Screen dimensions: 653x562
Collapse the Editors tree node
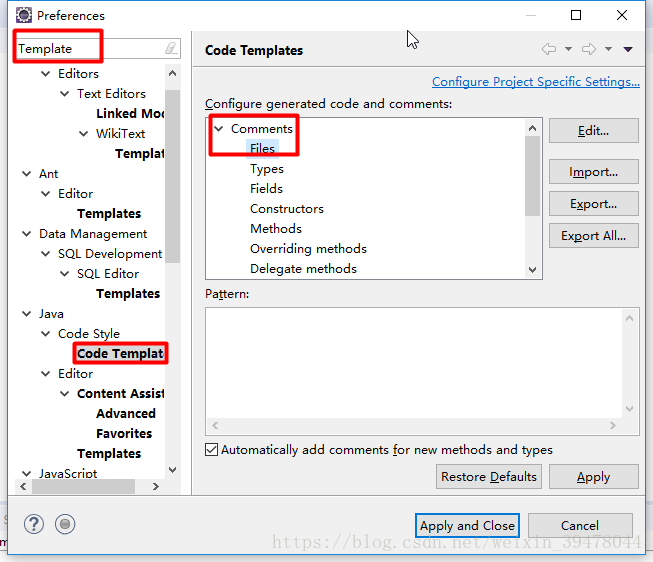pos(45,74)
